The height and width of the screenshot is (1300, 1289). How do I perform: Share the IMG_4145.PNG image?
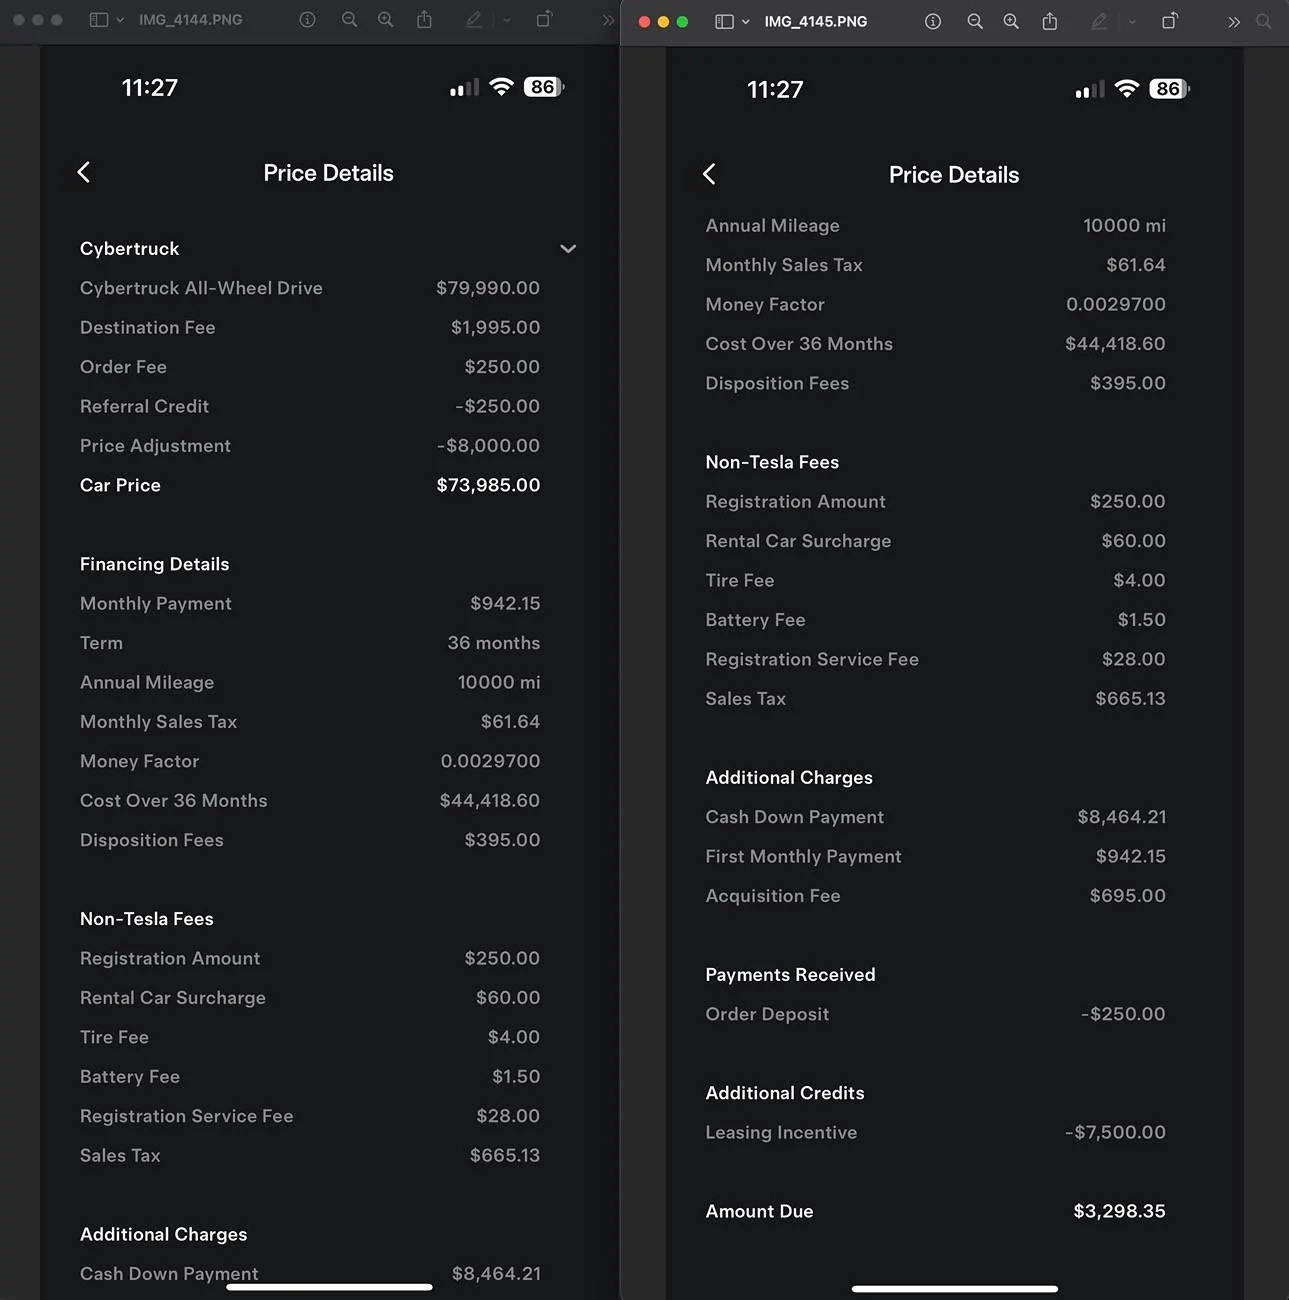point(1049,21)
